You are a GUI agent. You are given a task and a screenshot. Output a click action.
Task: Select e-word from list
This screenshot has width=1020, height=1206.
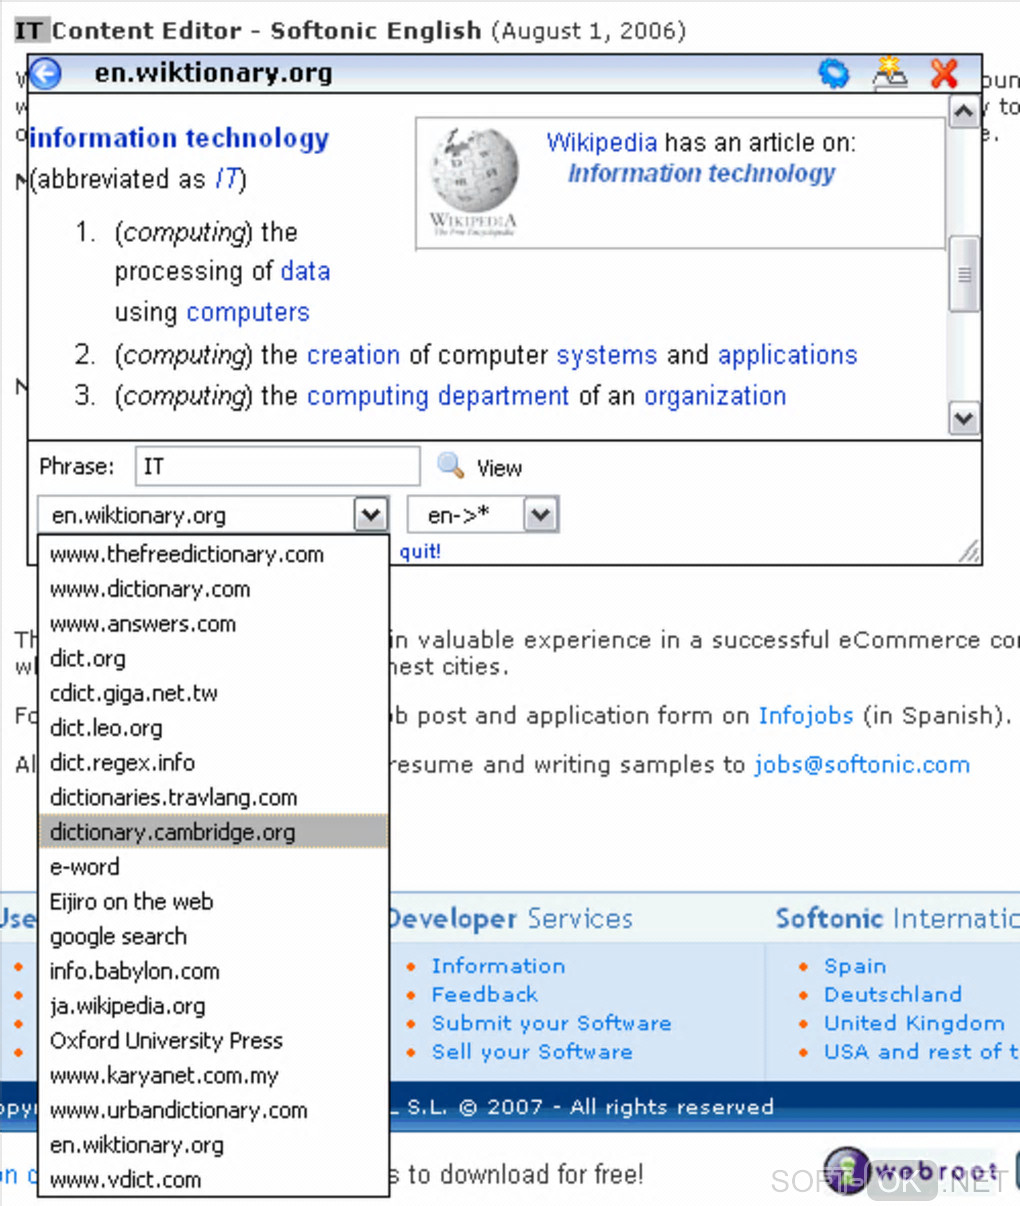[x=213, y=867]
